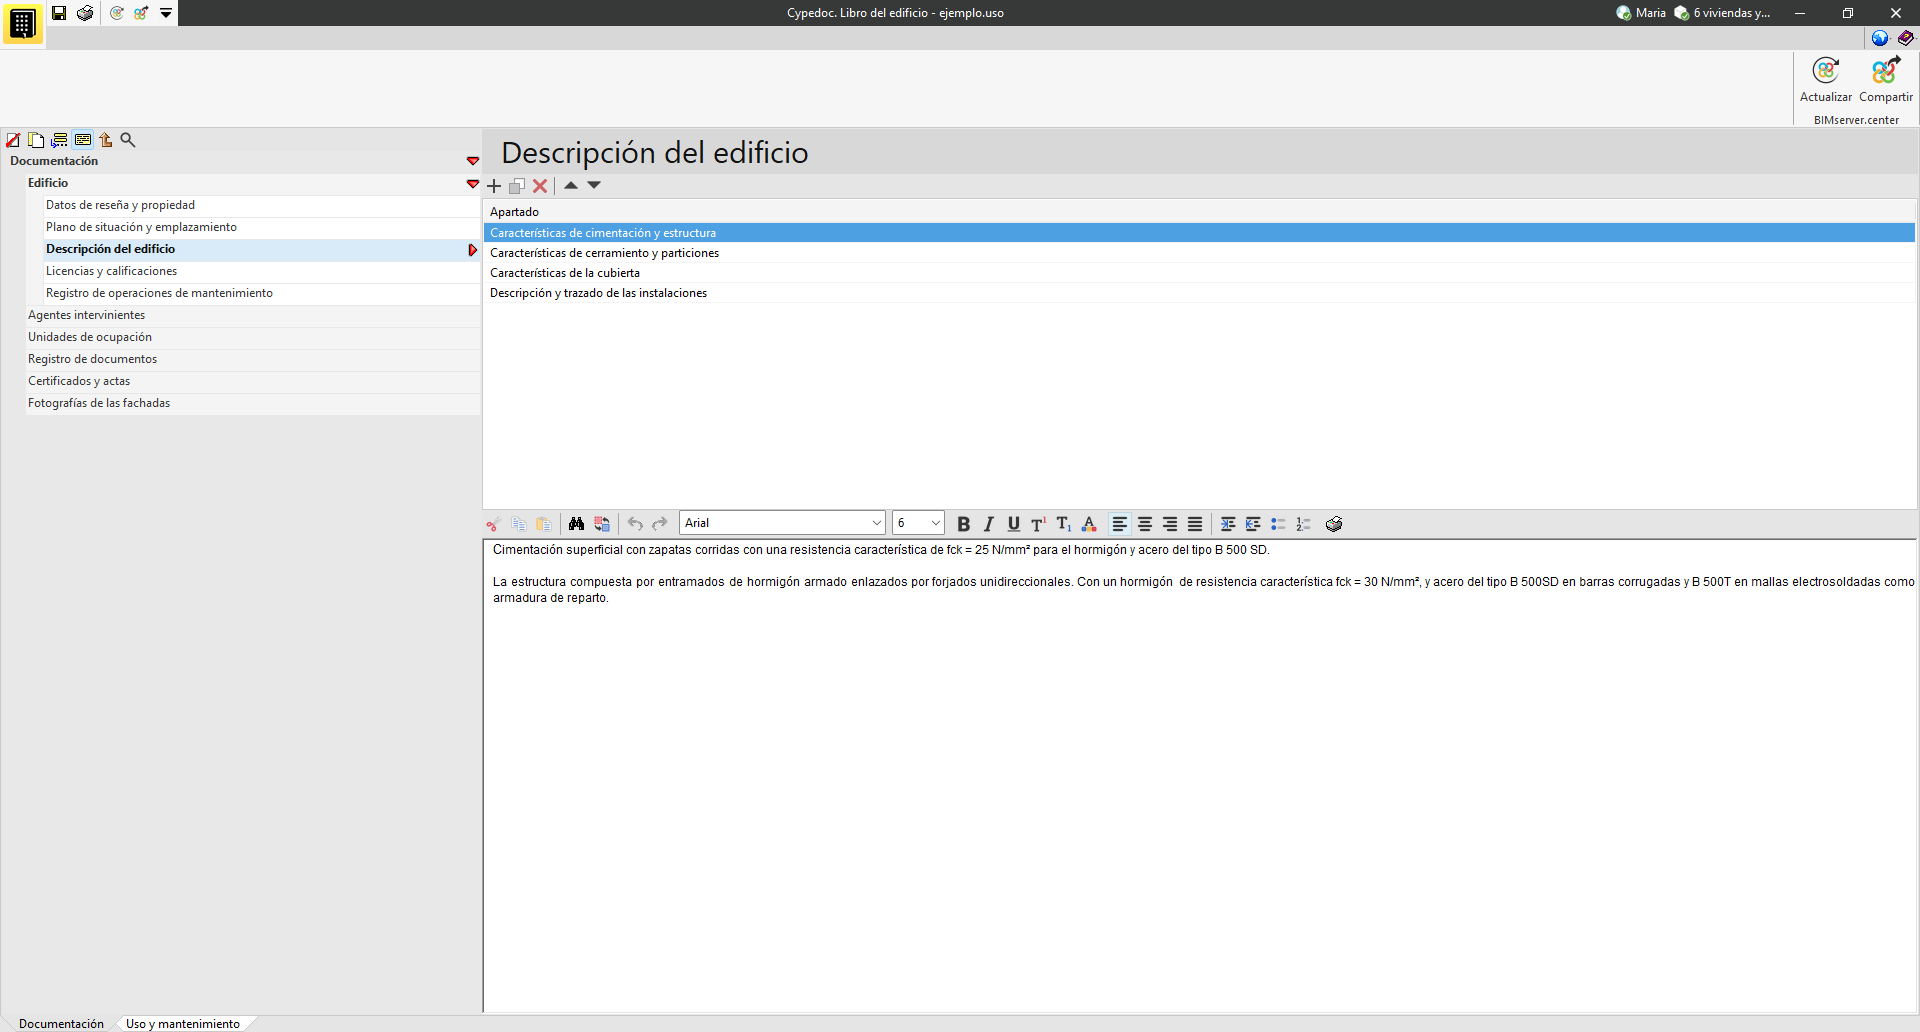1920x1032 pixels.
Task: Click the Actualizar BIMserver.center button
Action: pos(1826,80)
